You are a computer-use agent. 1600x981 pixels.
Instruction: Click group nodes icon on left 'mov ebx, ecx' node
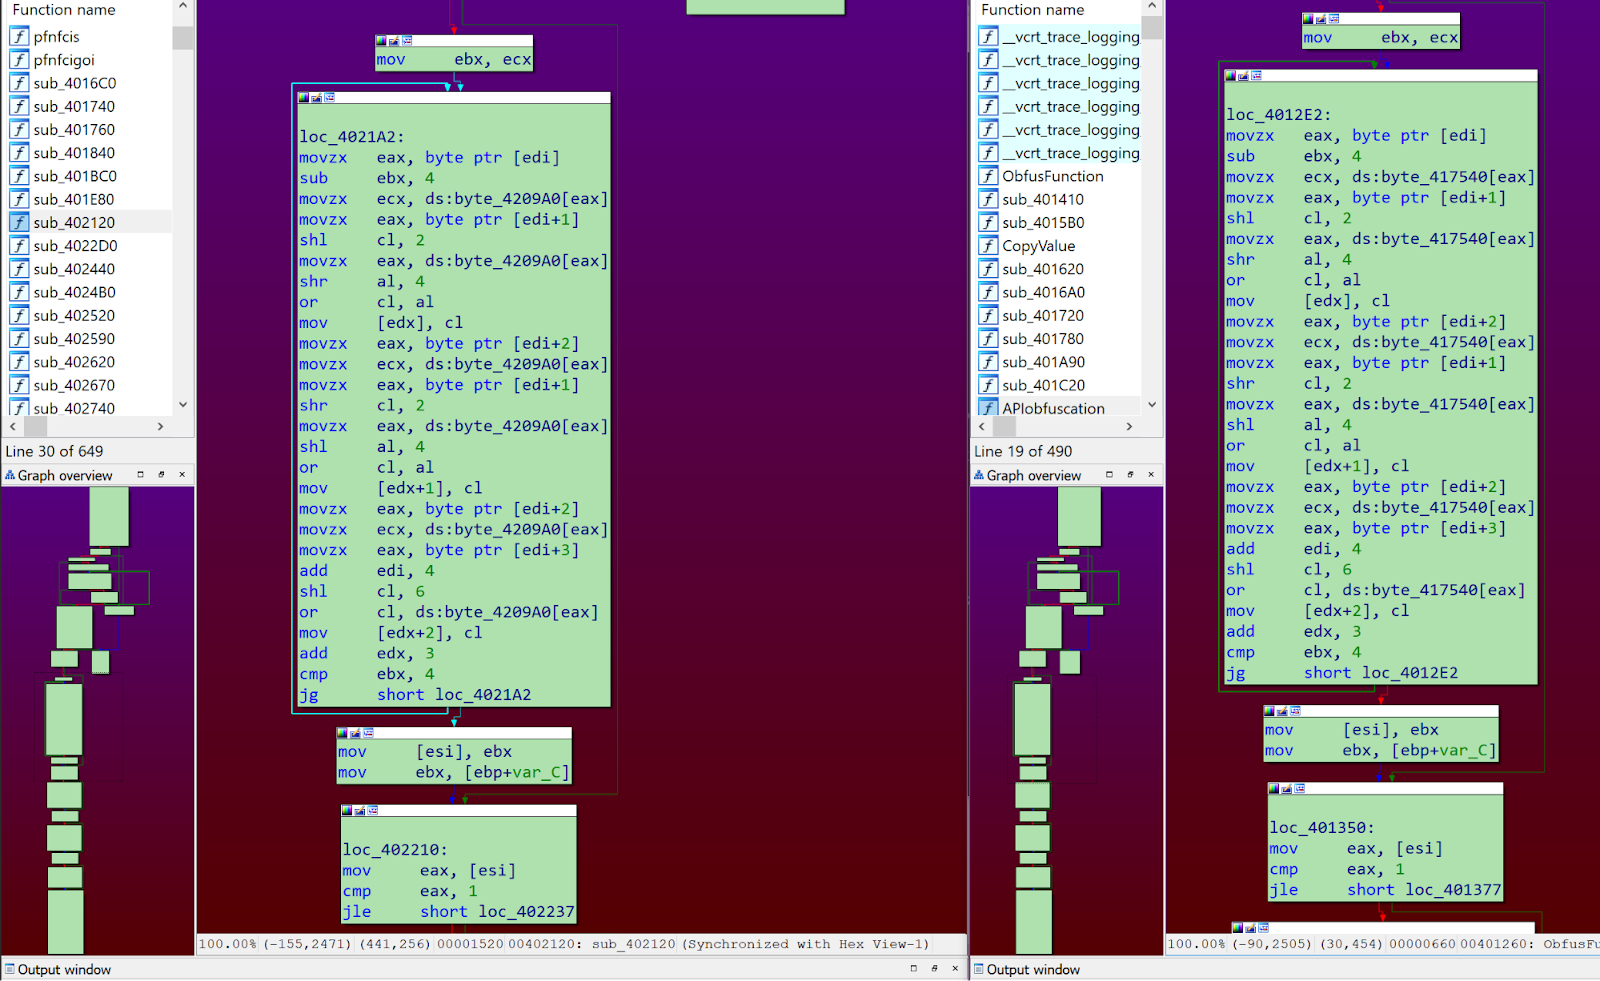click(407, 41)
